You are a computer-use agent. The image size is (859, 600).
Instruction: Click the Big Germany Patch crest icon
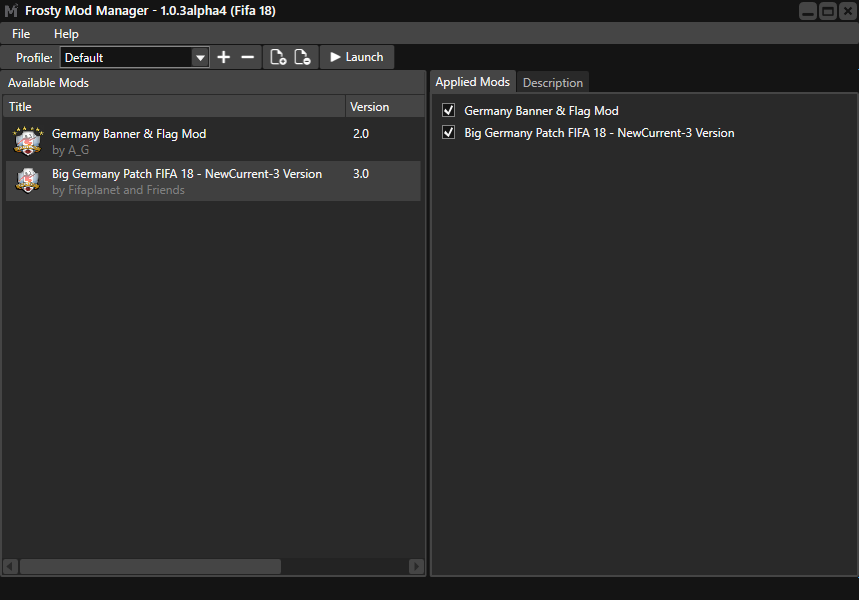pos(28,181)
